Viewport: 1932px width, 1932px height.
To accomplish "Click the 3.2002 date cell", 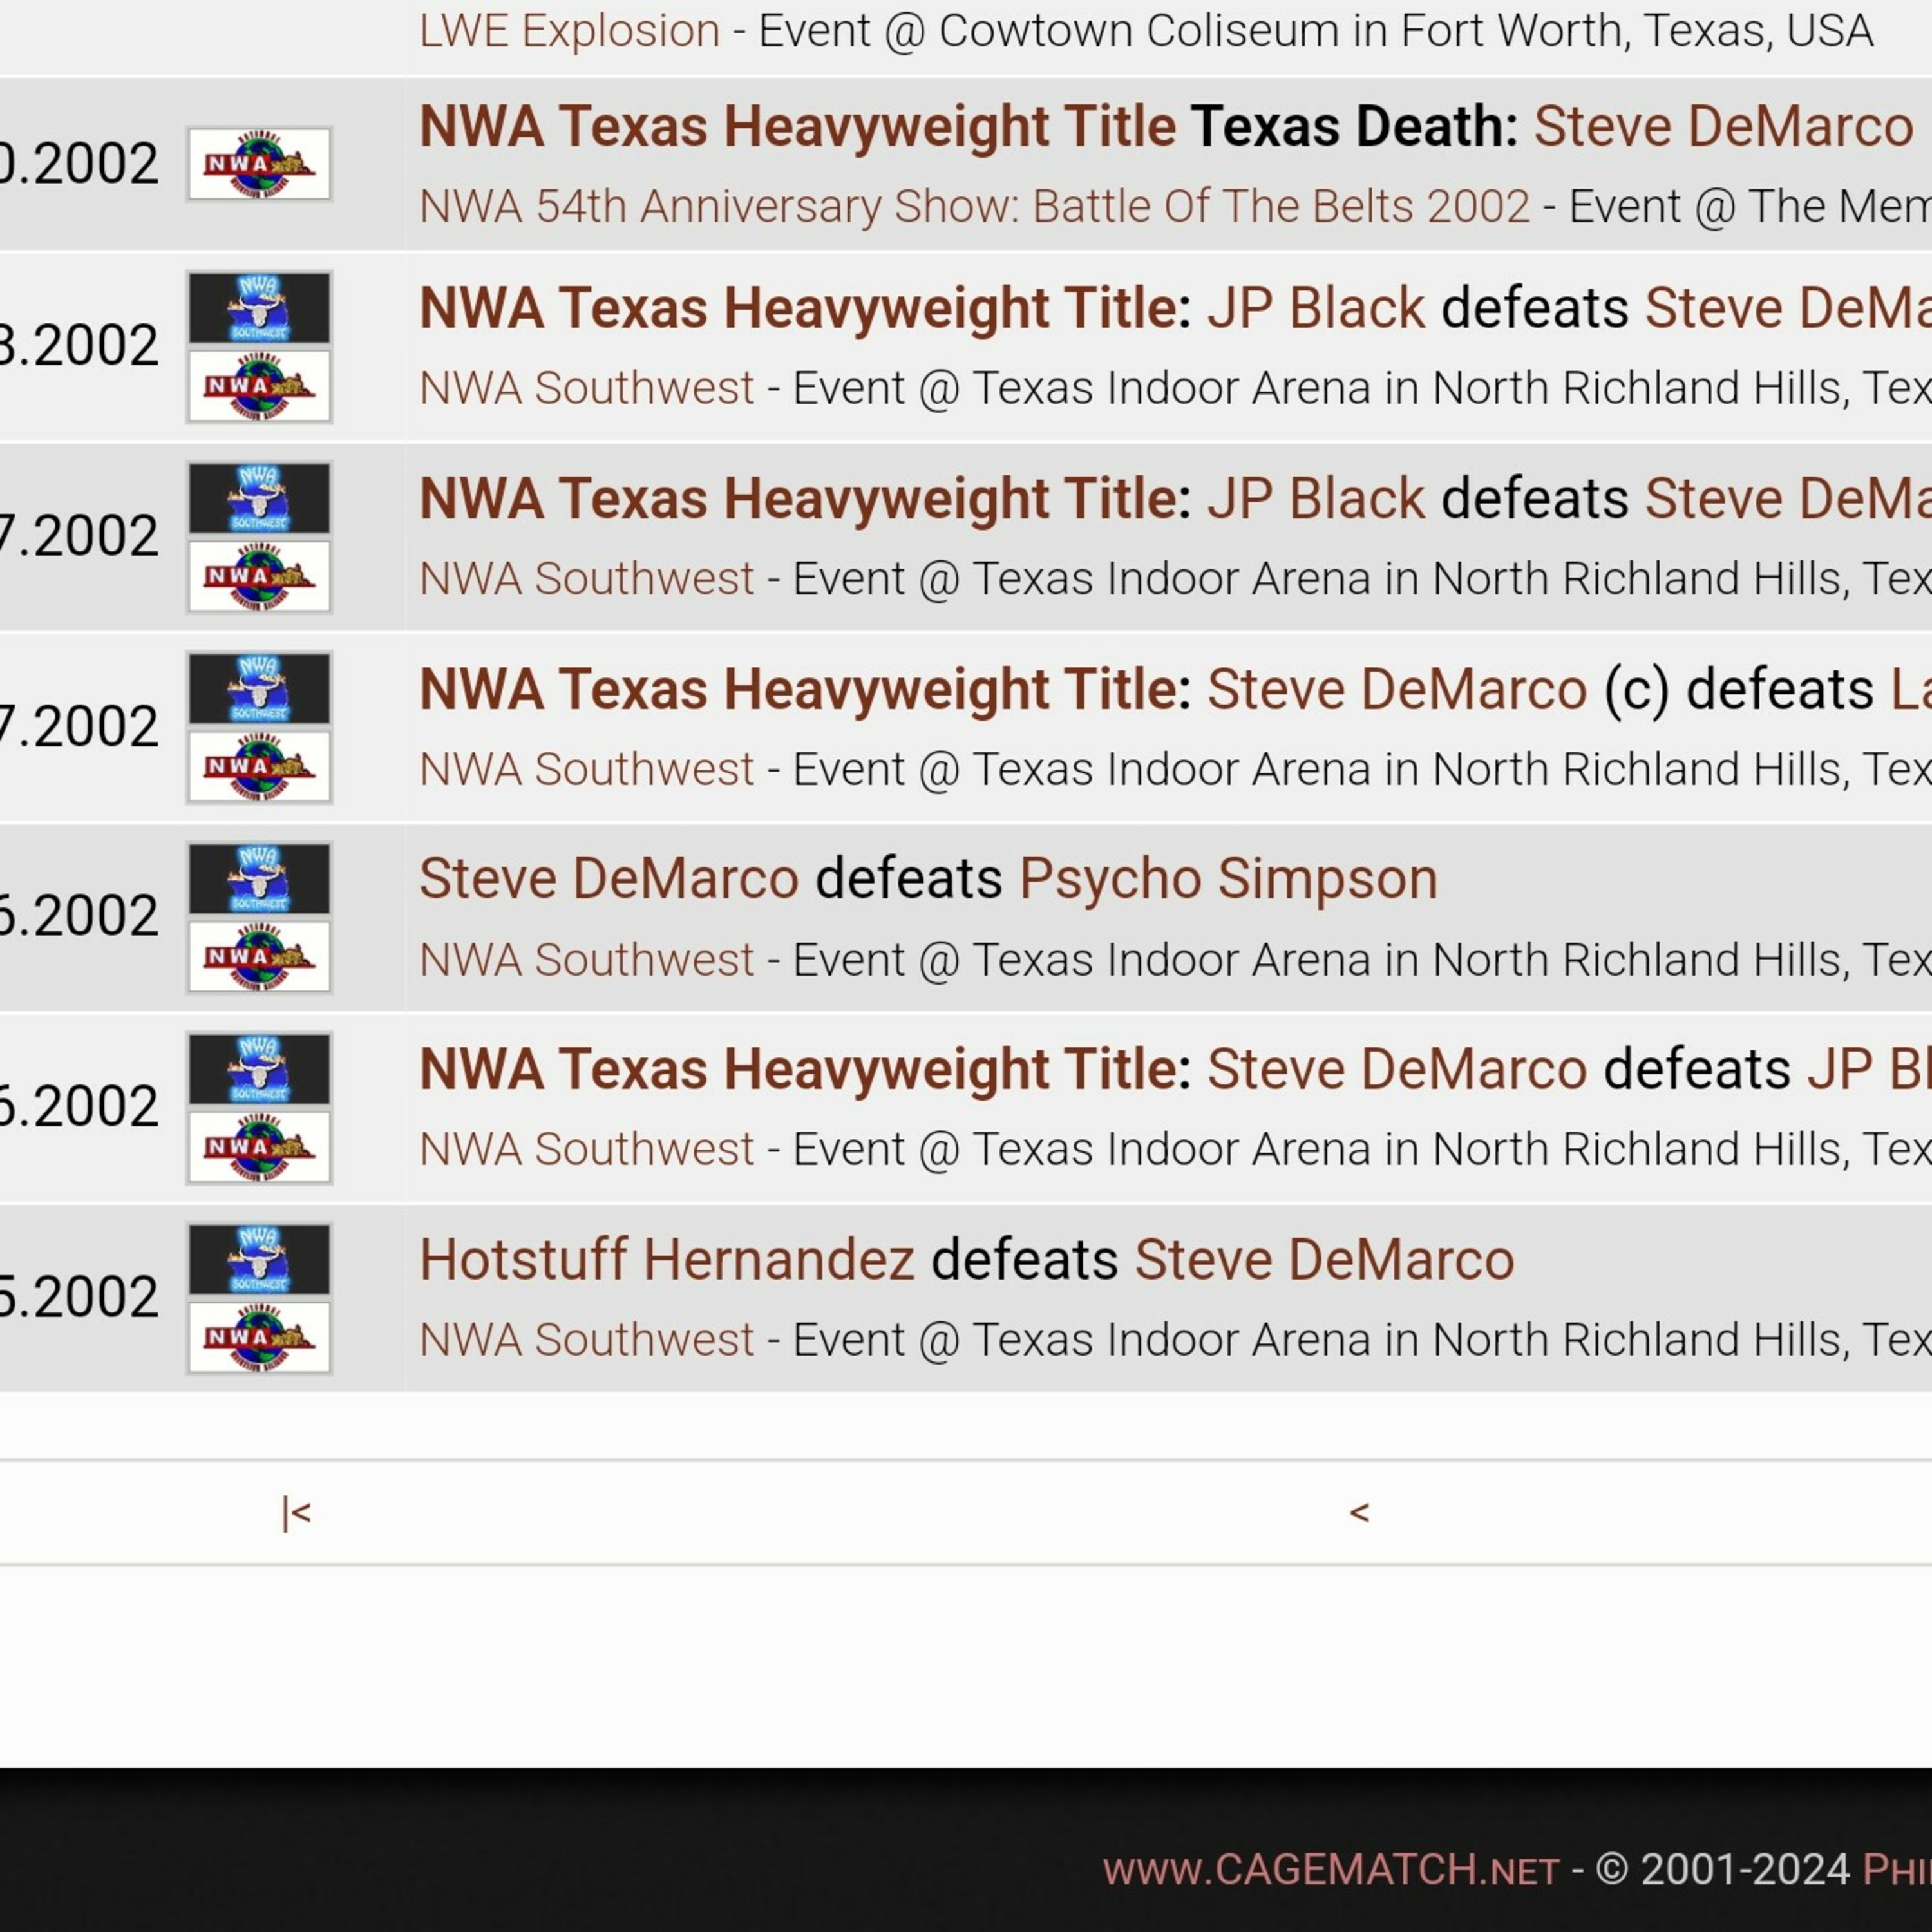I will click(79, 345).
